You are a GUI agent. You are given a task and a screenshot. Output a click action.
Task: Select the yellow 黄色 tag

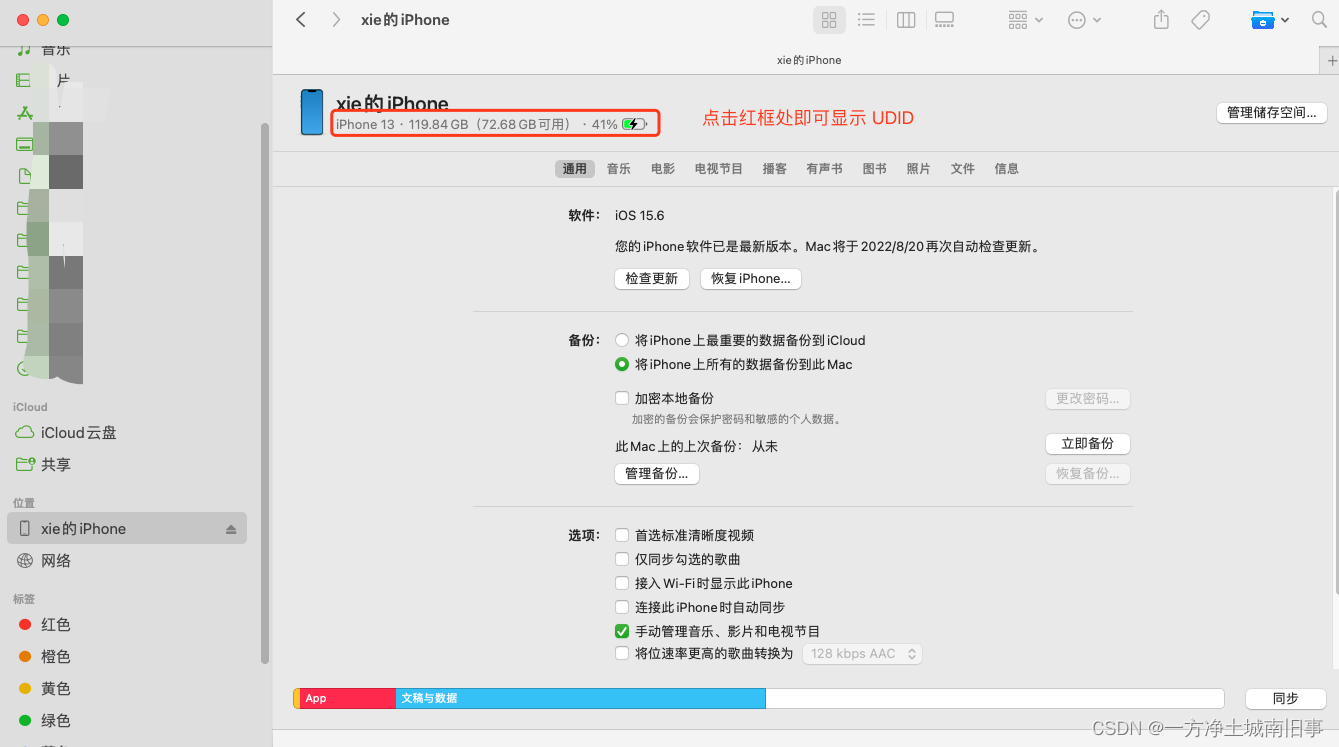(x=45, y=689)
